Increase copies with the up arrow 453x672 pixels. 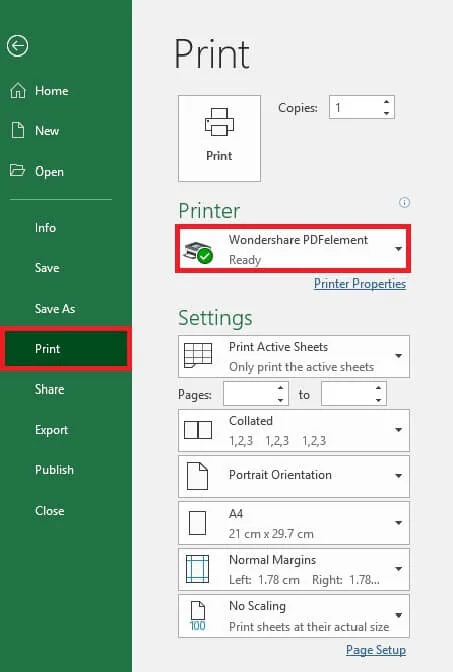[387, 102]
